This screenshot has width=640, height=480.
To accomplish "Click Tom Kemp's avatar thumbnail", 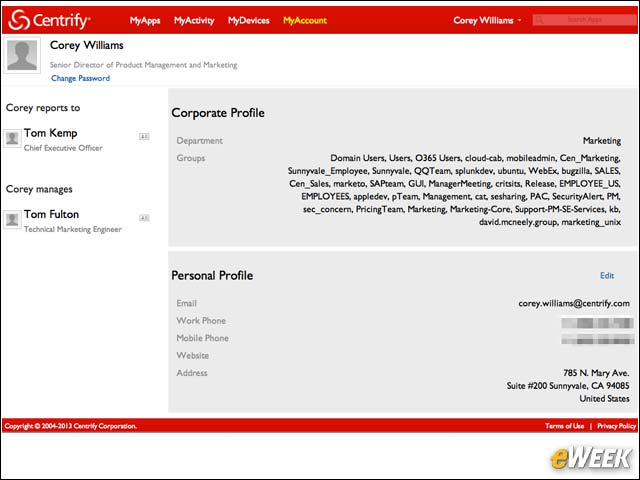I will [x=12, y=138].
